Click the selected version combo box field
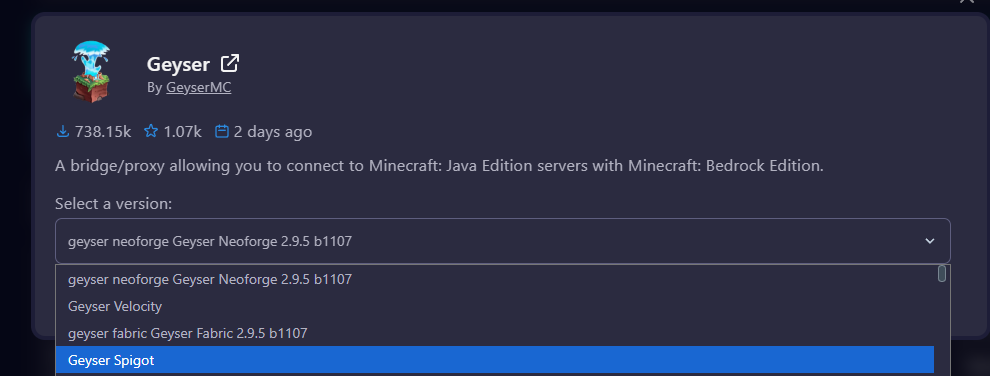Viewport: 990px width, 376px height. pos(503,241)
